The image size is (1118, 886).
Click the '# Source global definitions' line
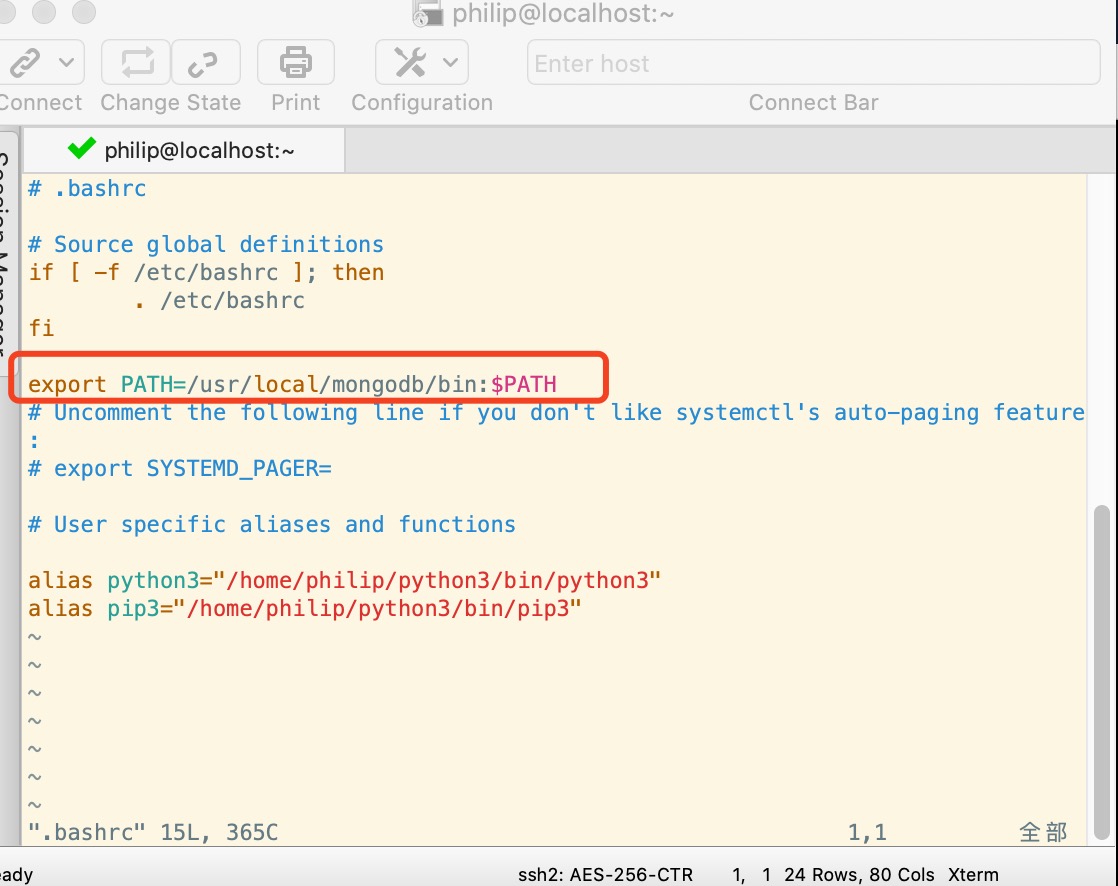click(205, 244)
